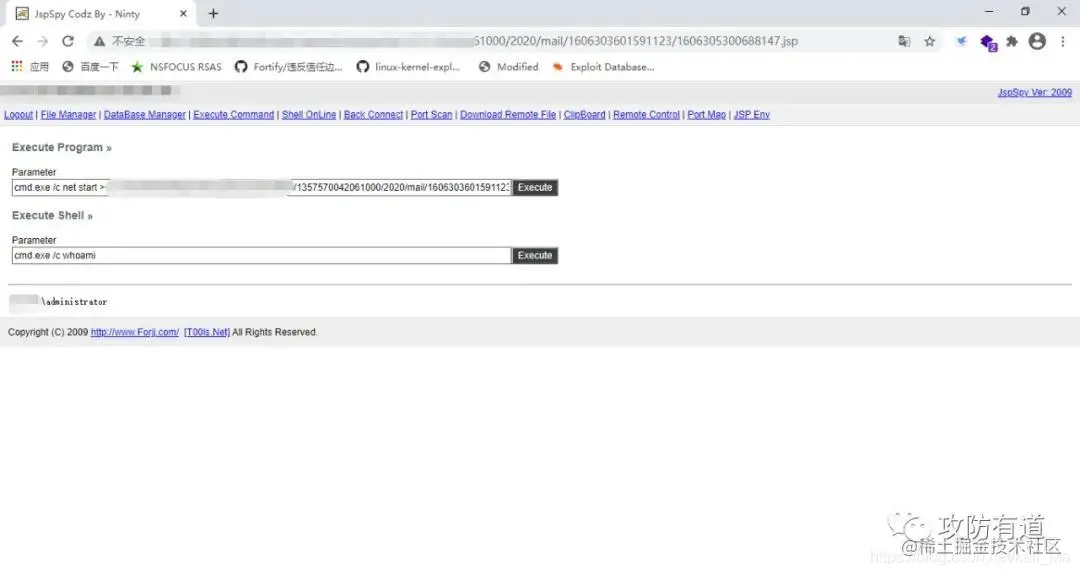
Task: Open the T00ls.Net footer link
Action: [x=207, y=332]
